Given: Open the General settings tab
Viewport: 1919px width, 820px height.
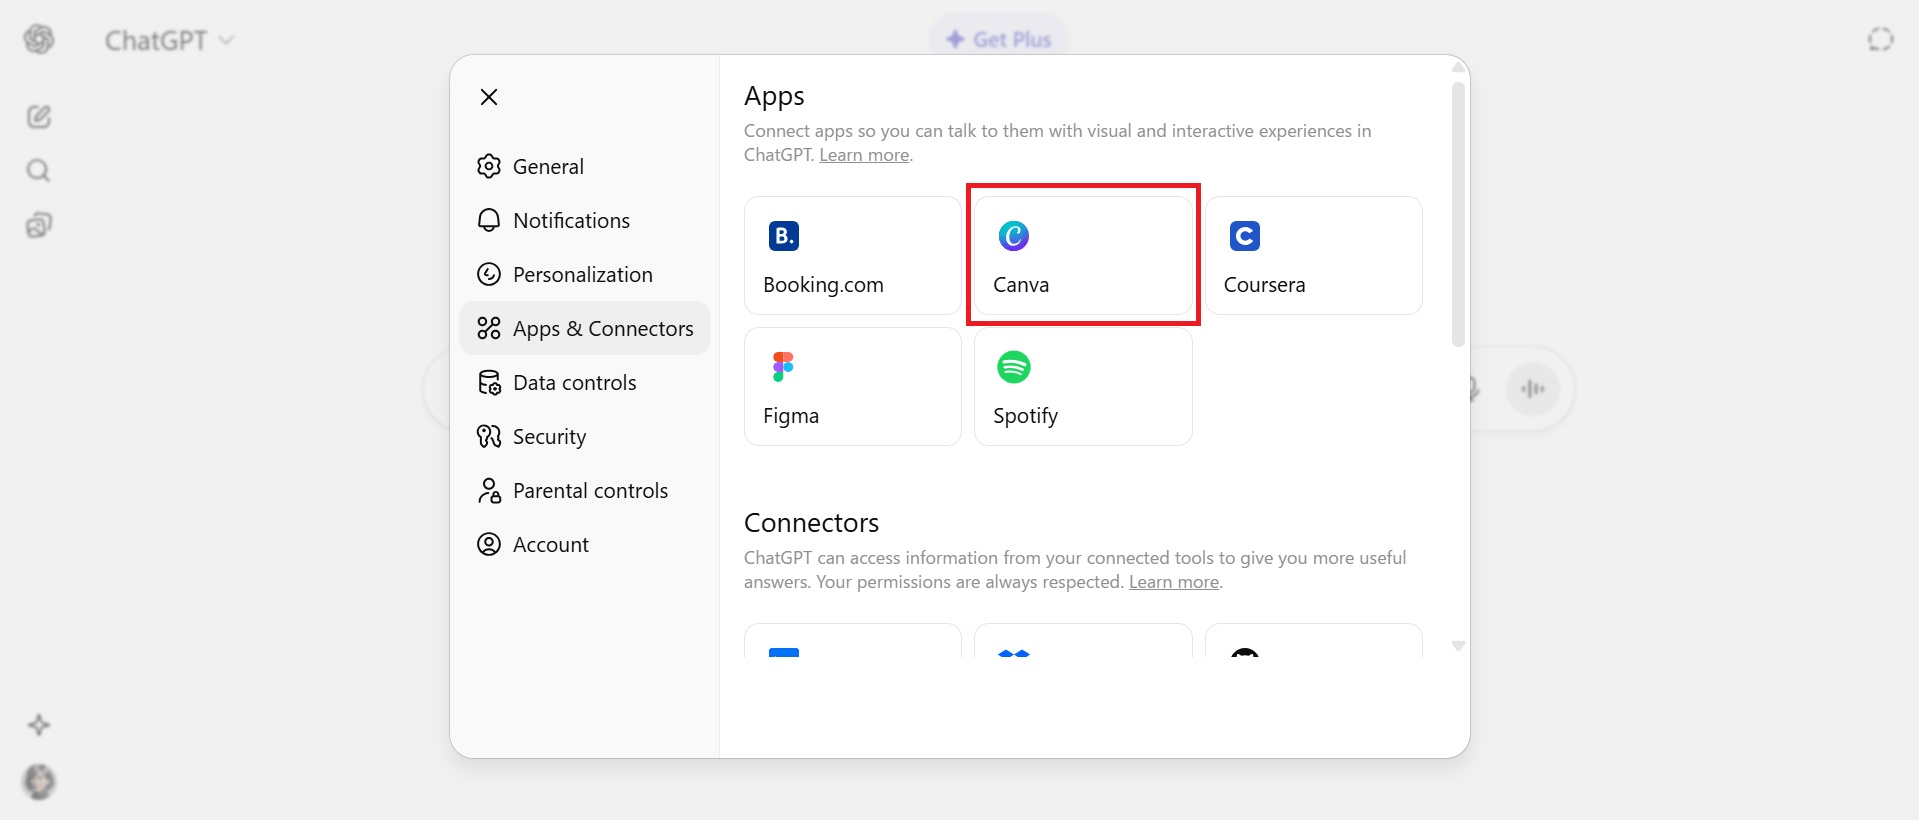Looking at the screenshot, I should pos(547,167).
